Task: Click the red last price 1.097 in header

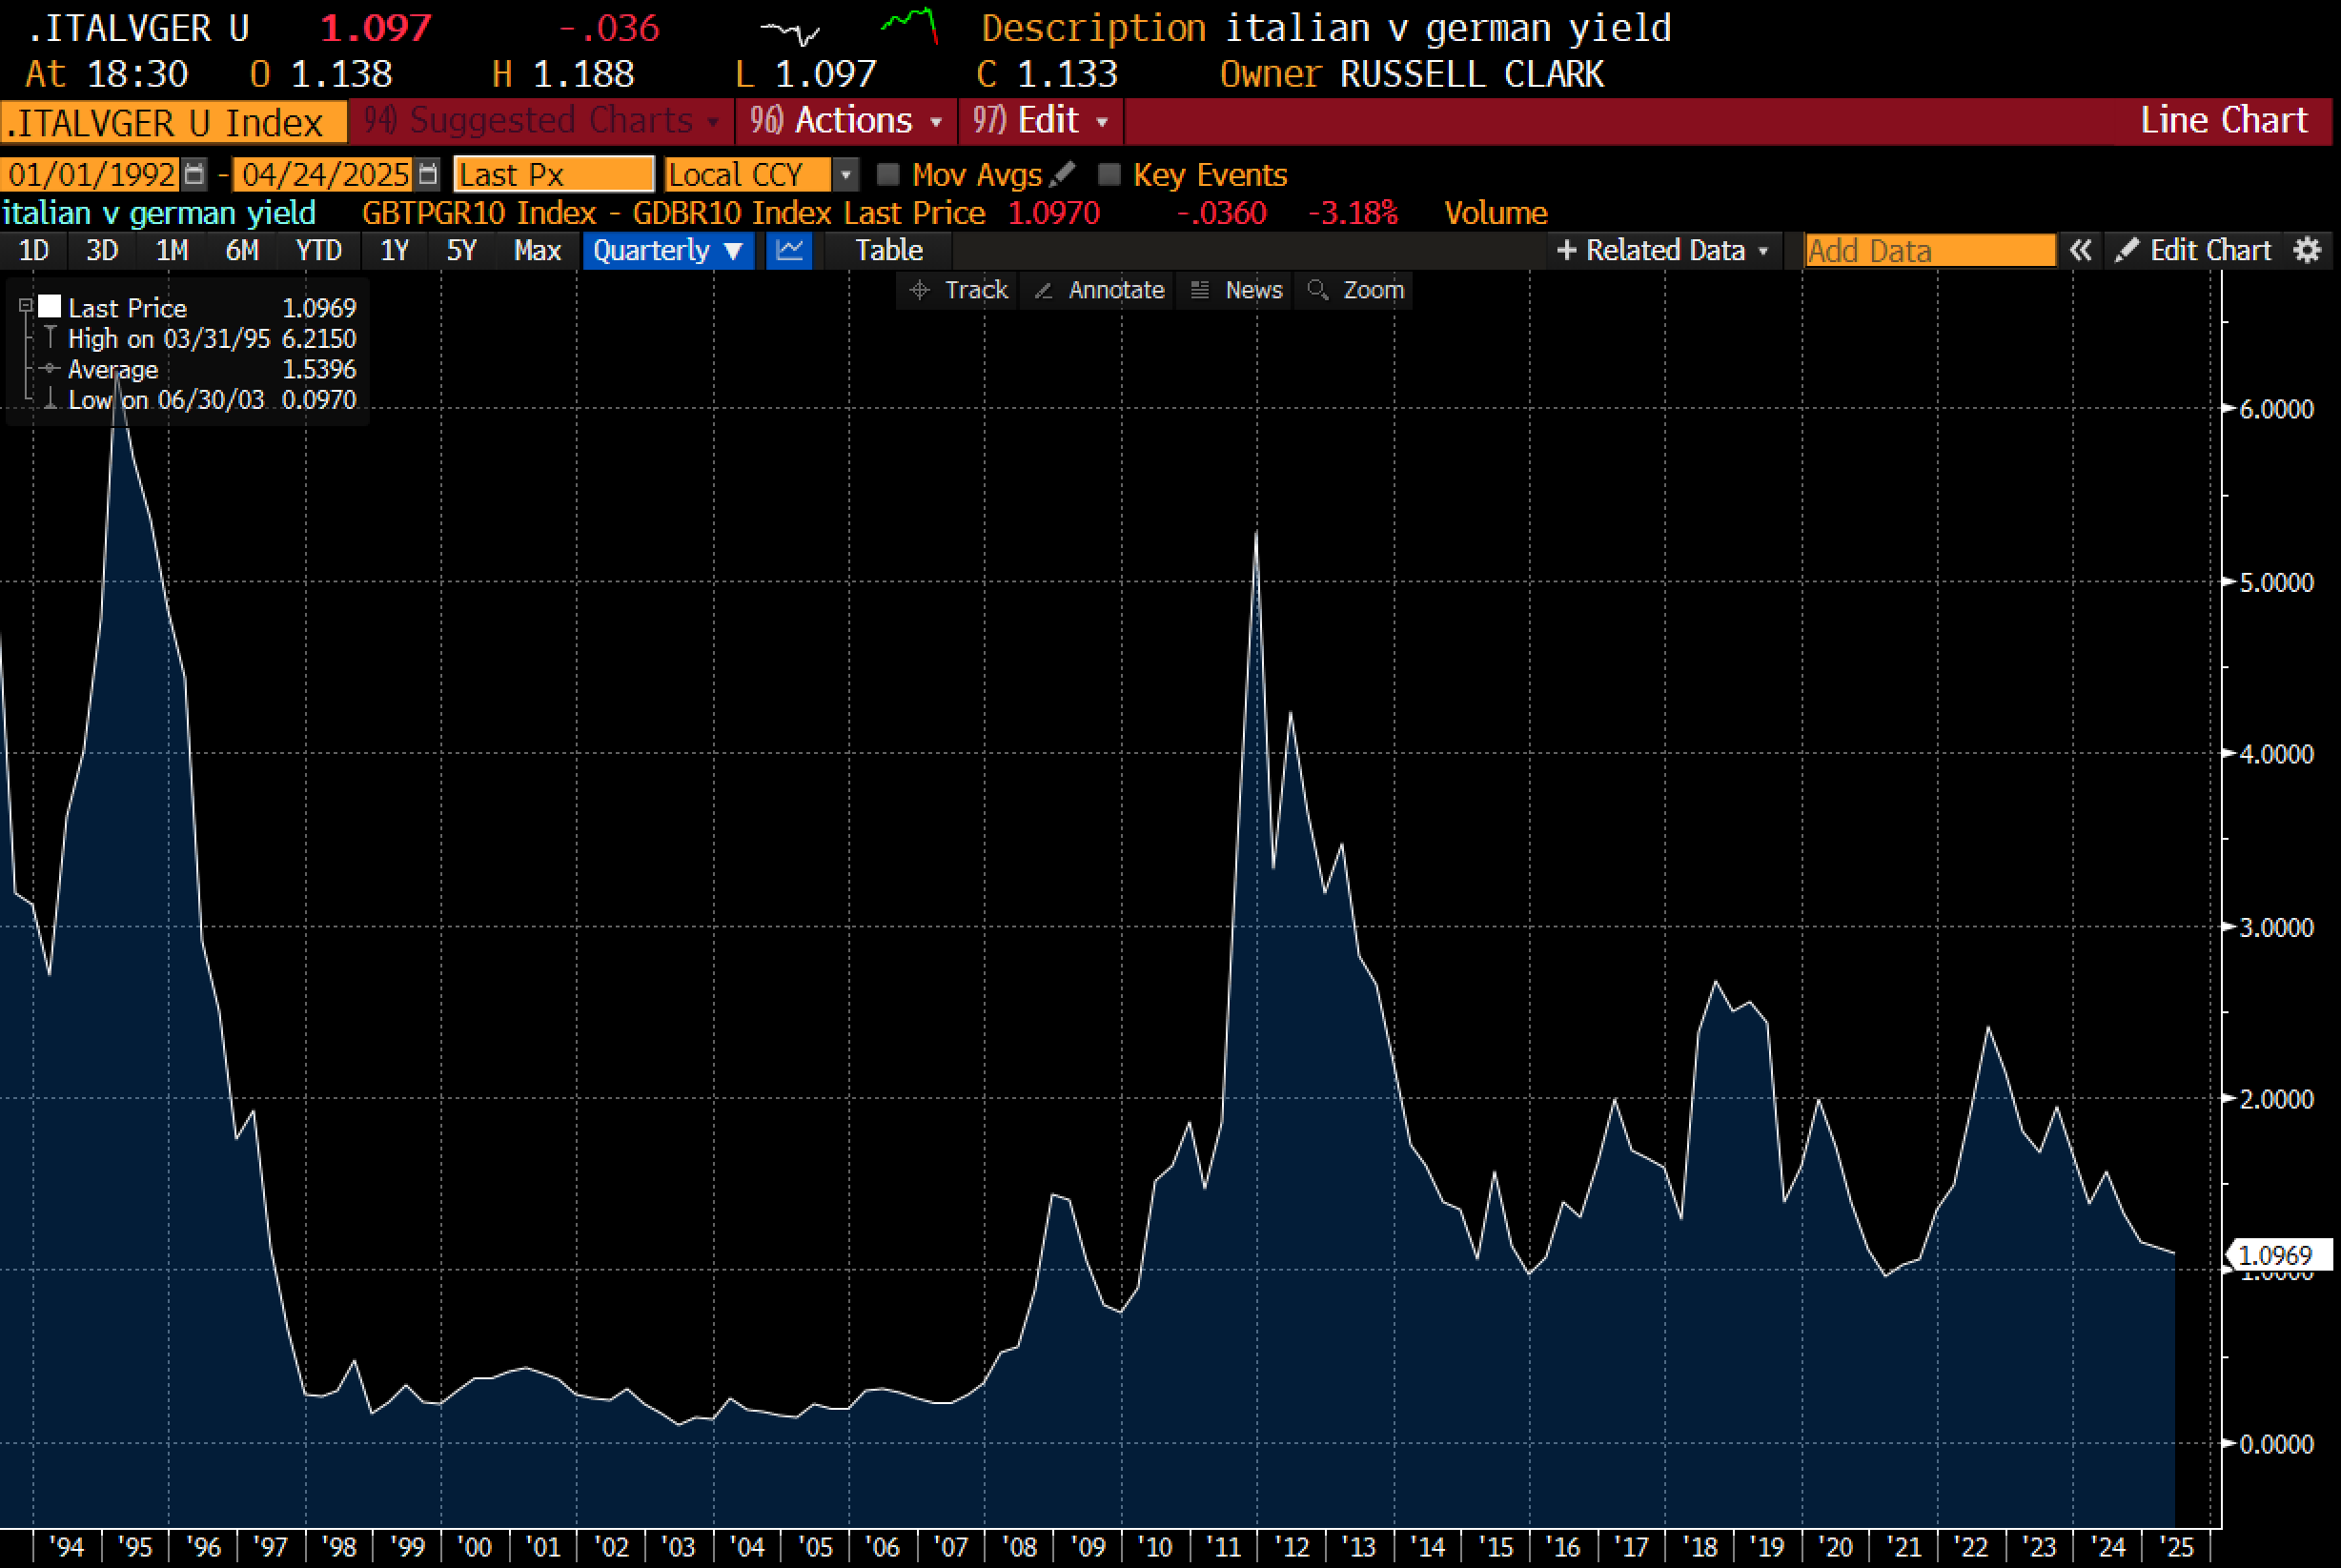Action: (376, 28)
